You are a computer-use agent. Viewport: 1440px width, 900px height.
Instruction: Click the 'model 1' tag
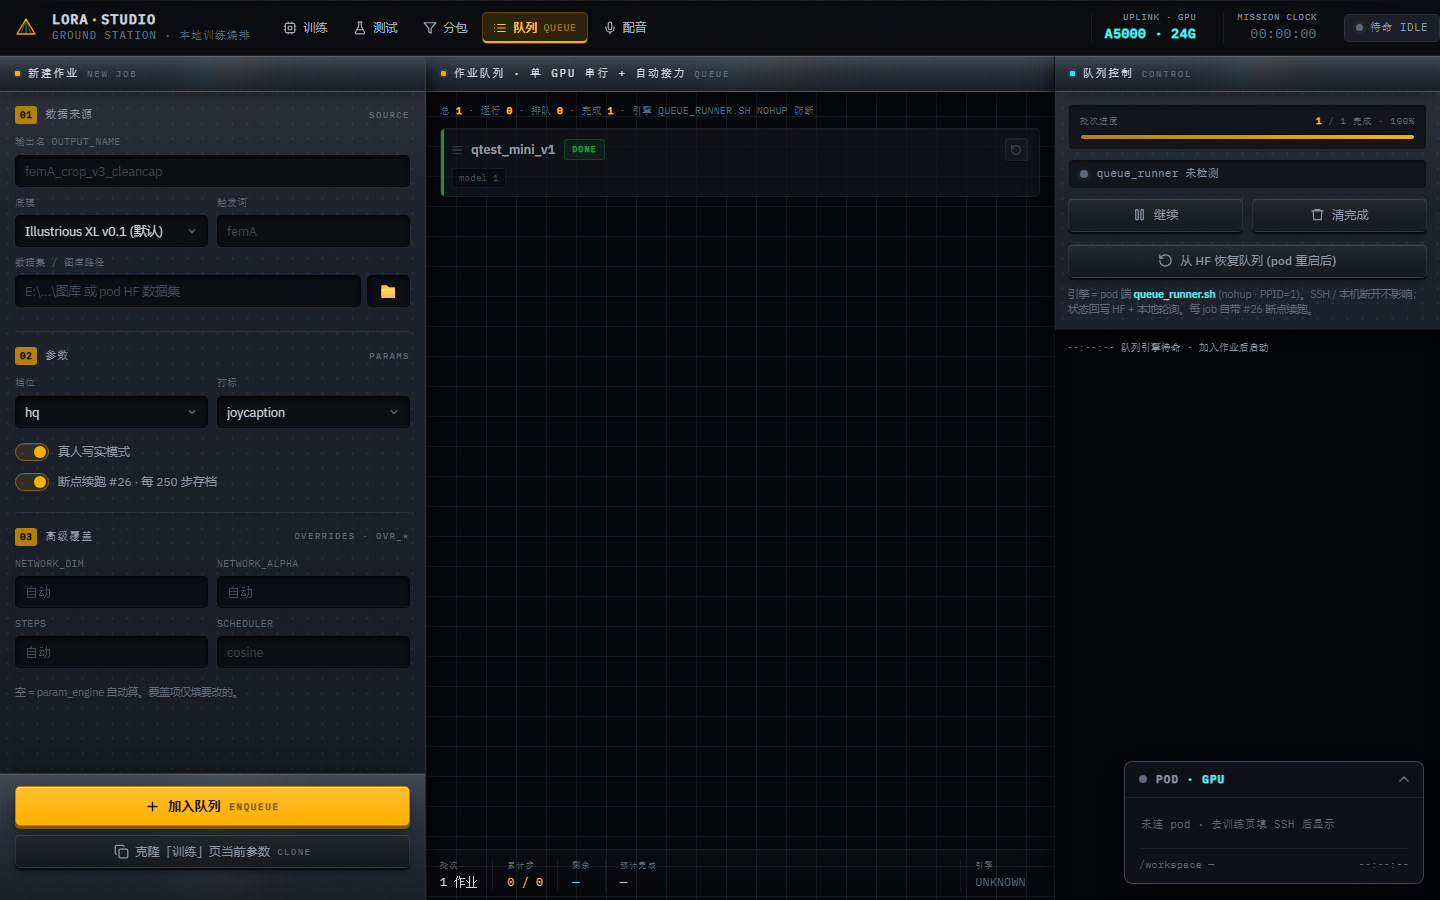tap(478, 178)
